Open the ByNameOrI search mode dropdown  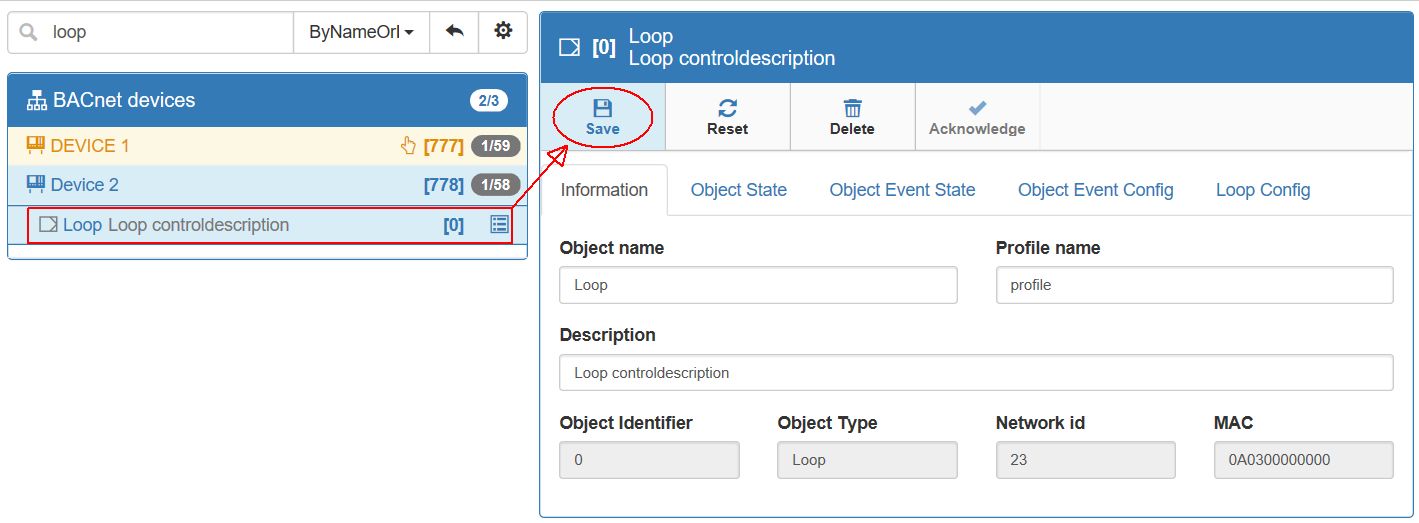point(361,32)
